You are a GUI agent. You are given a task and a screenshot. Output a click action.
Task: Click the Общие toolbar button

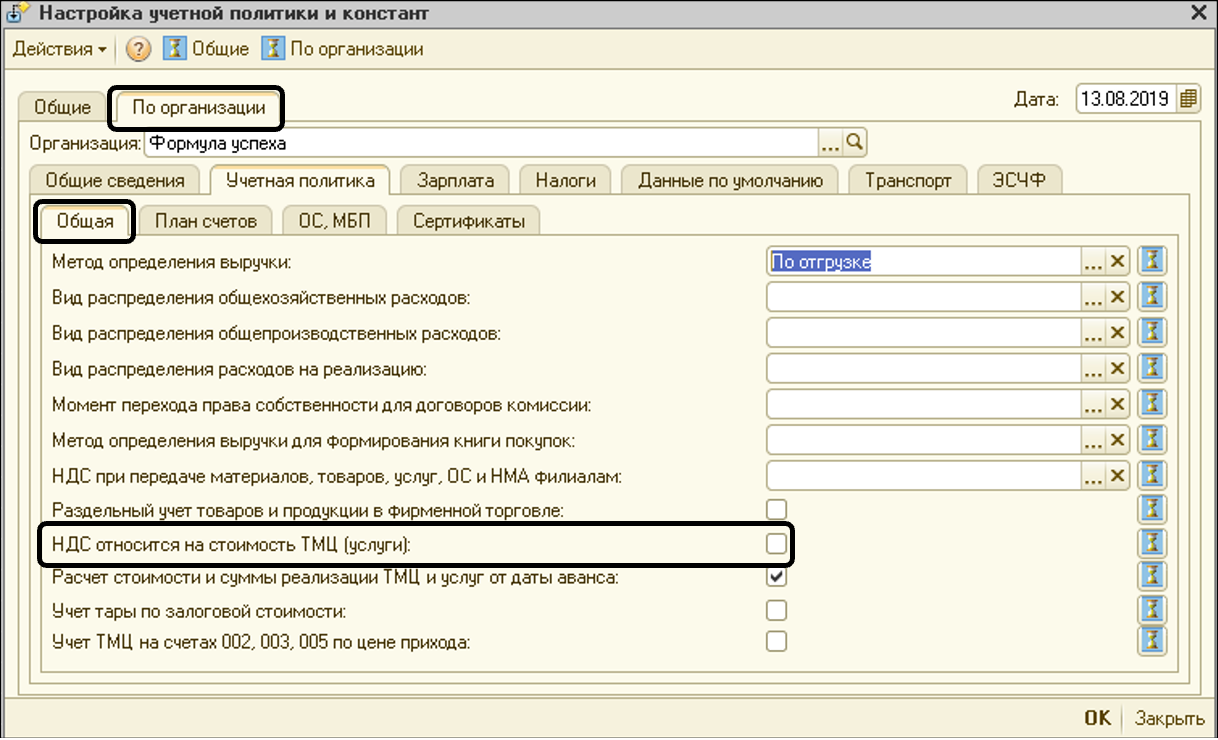pos(207,49)
